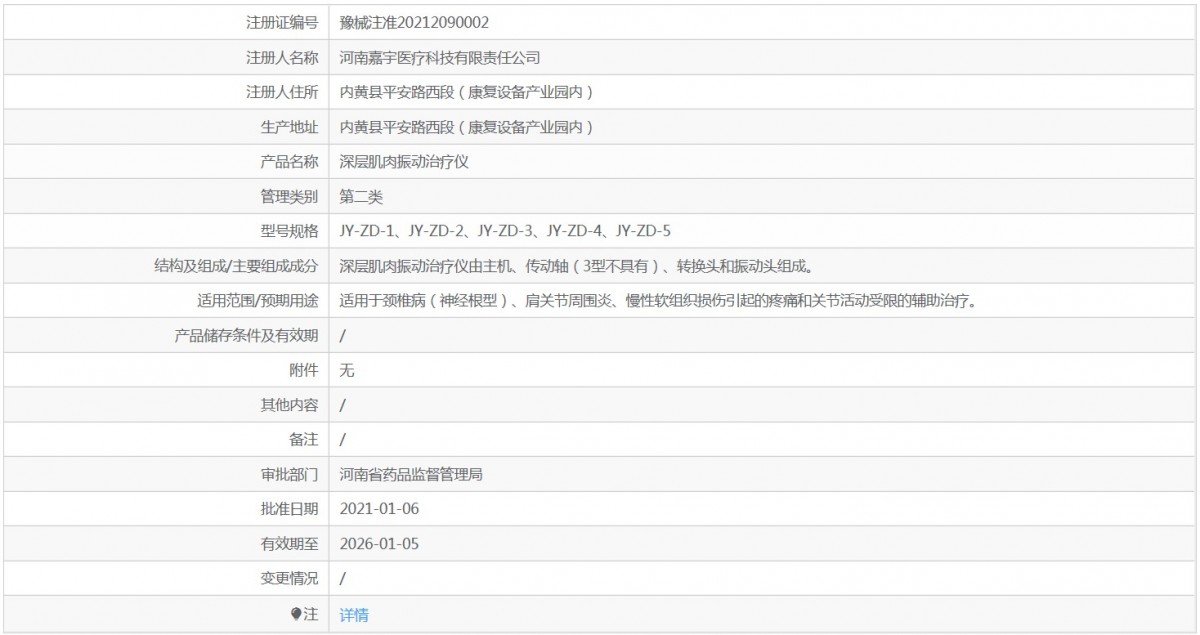Click the 批准日期 label
The height and width of the screenshot is (635, 1200).
coord(290,510)
